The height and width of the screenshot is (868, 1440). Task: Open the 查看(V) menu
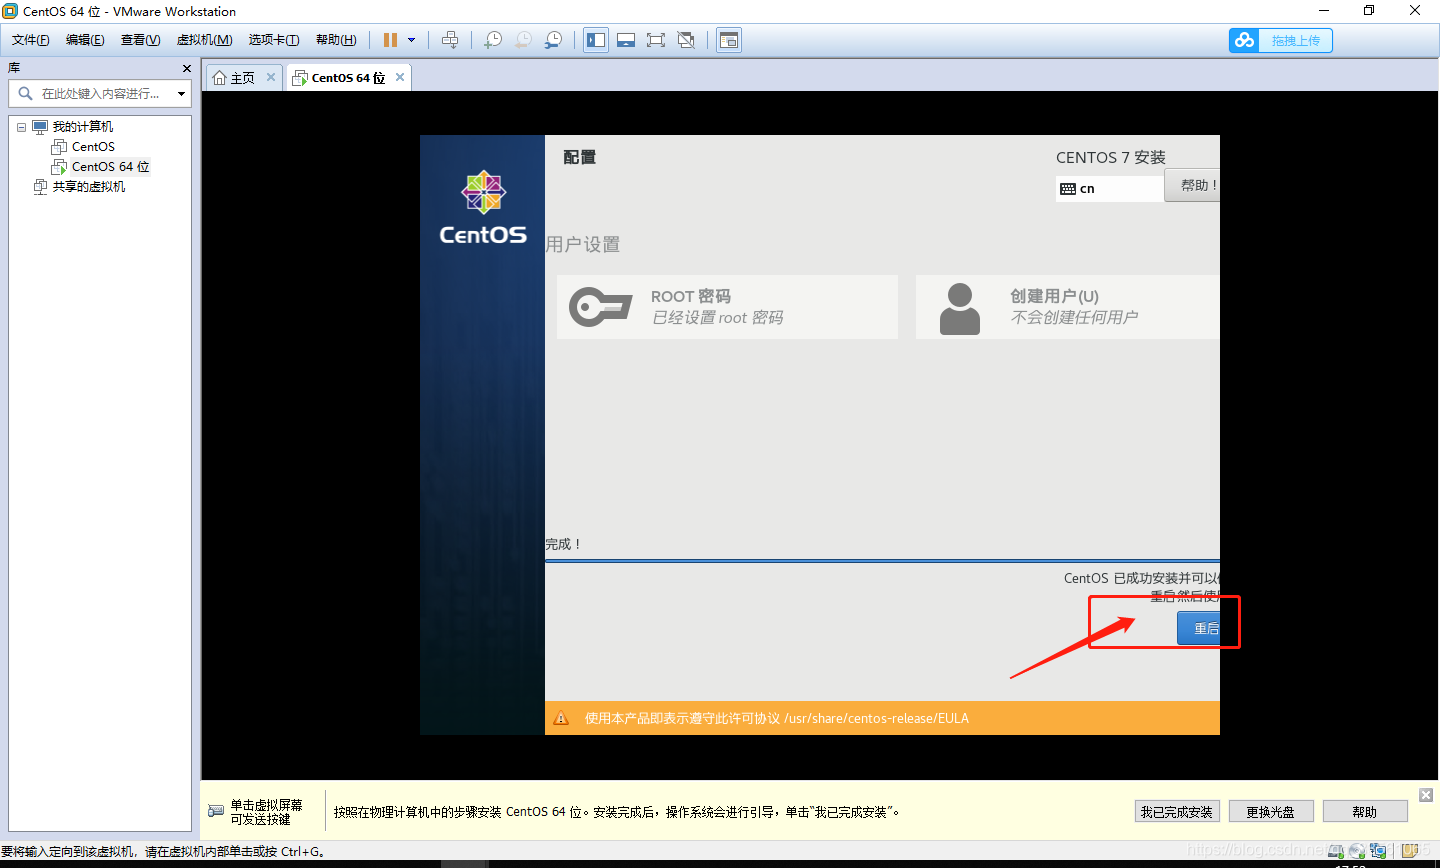point(141,40)
